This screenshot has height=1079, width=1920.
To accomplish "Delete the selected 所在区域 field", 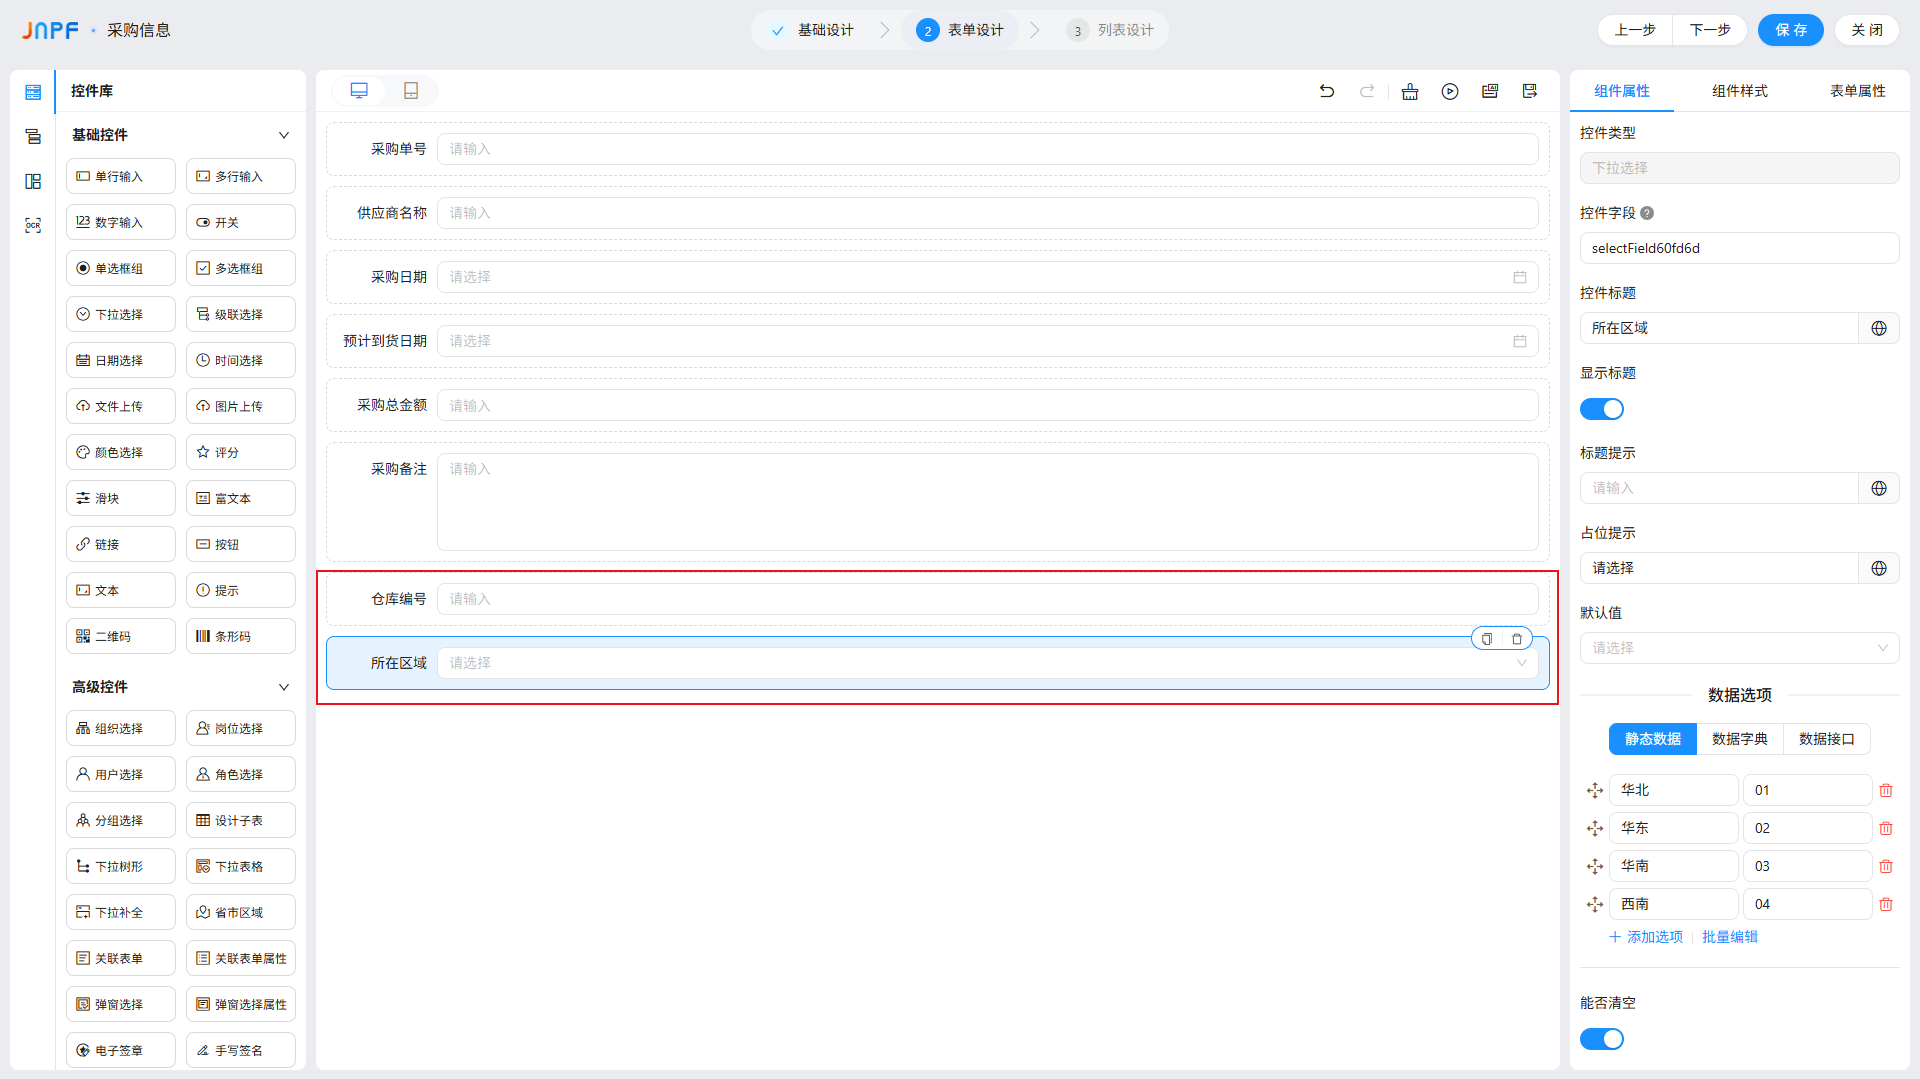I will [1517, 639].
